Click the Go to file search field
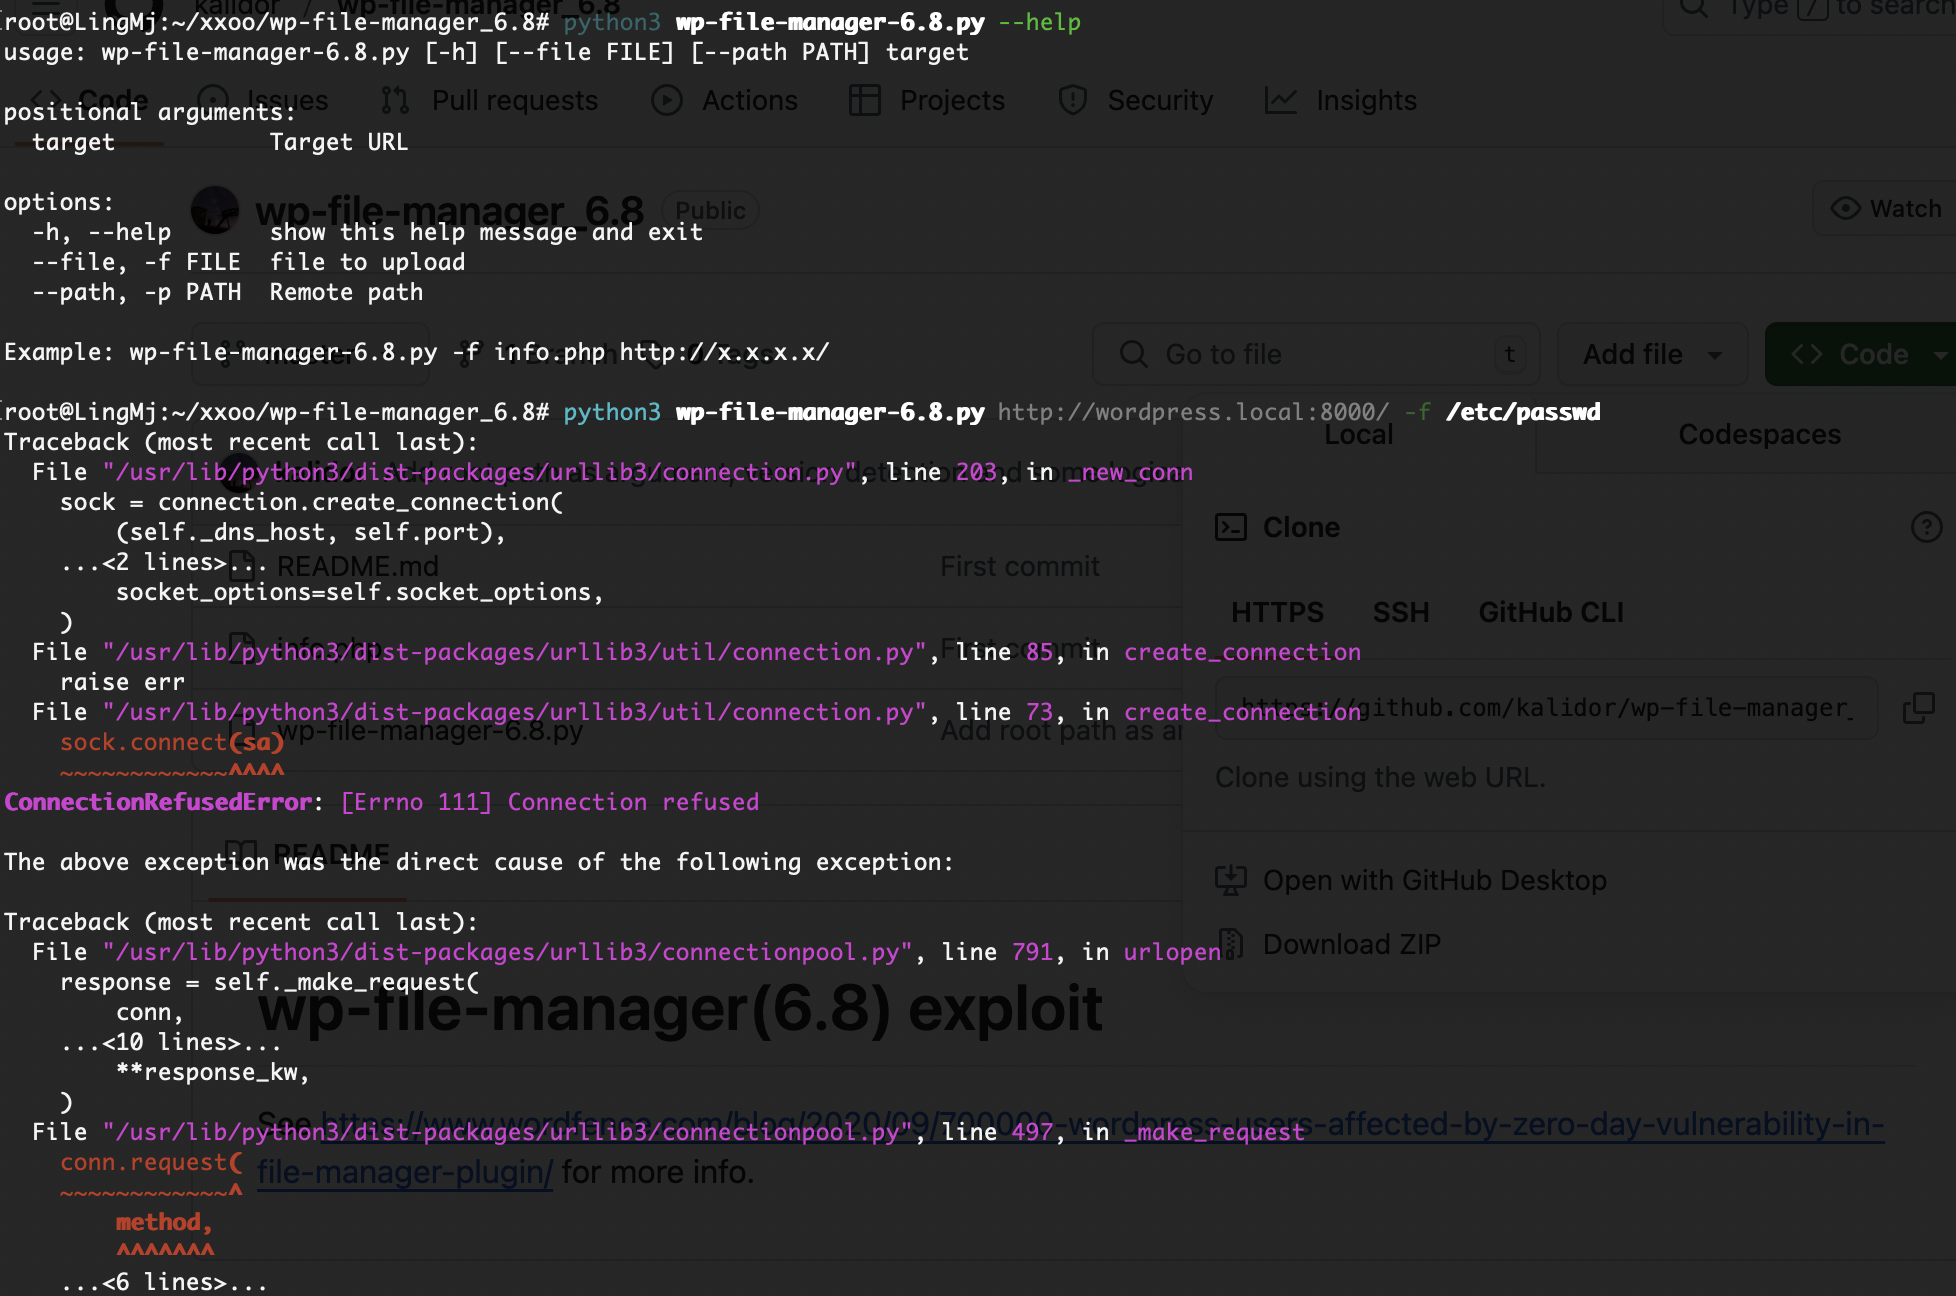 (1316, 354)
